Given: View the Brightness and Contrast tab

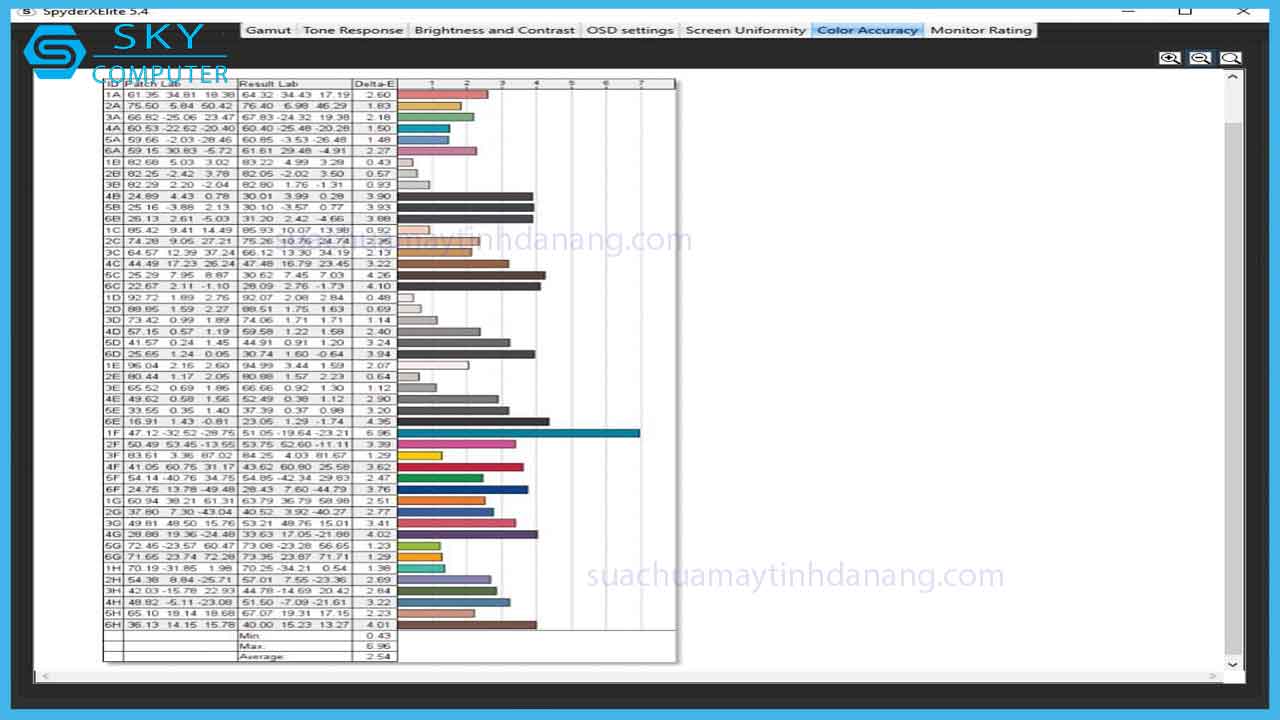Looking at the screenshot, I should click(x=495, y=30).
